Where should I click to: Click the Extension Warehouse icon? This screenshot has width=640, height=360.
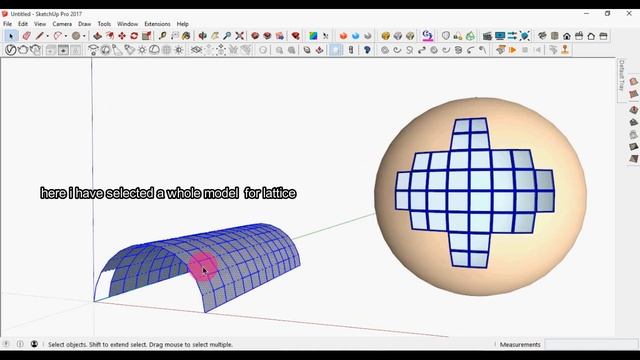(x=280, y=36)
